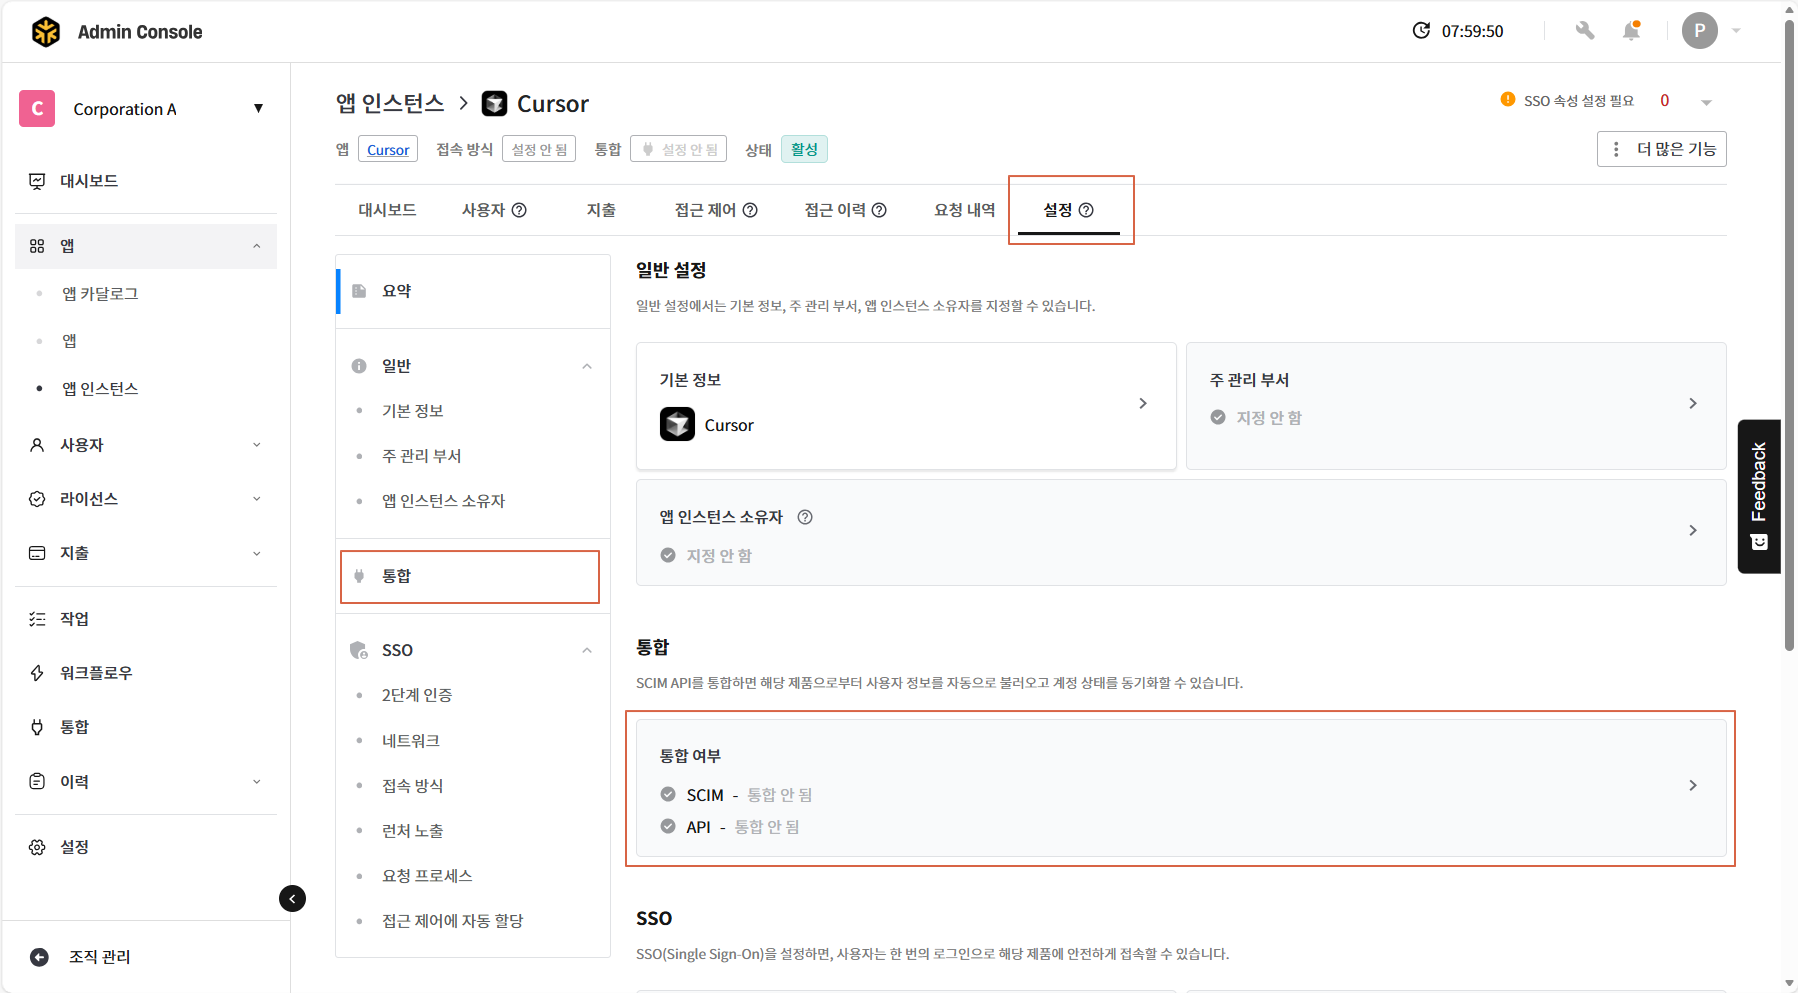Click the session timer refresh icon

(x=1421, y=31)
